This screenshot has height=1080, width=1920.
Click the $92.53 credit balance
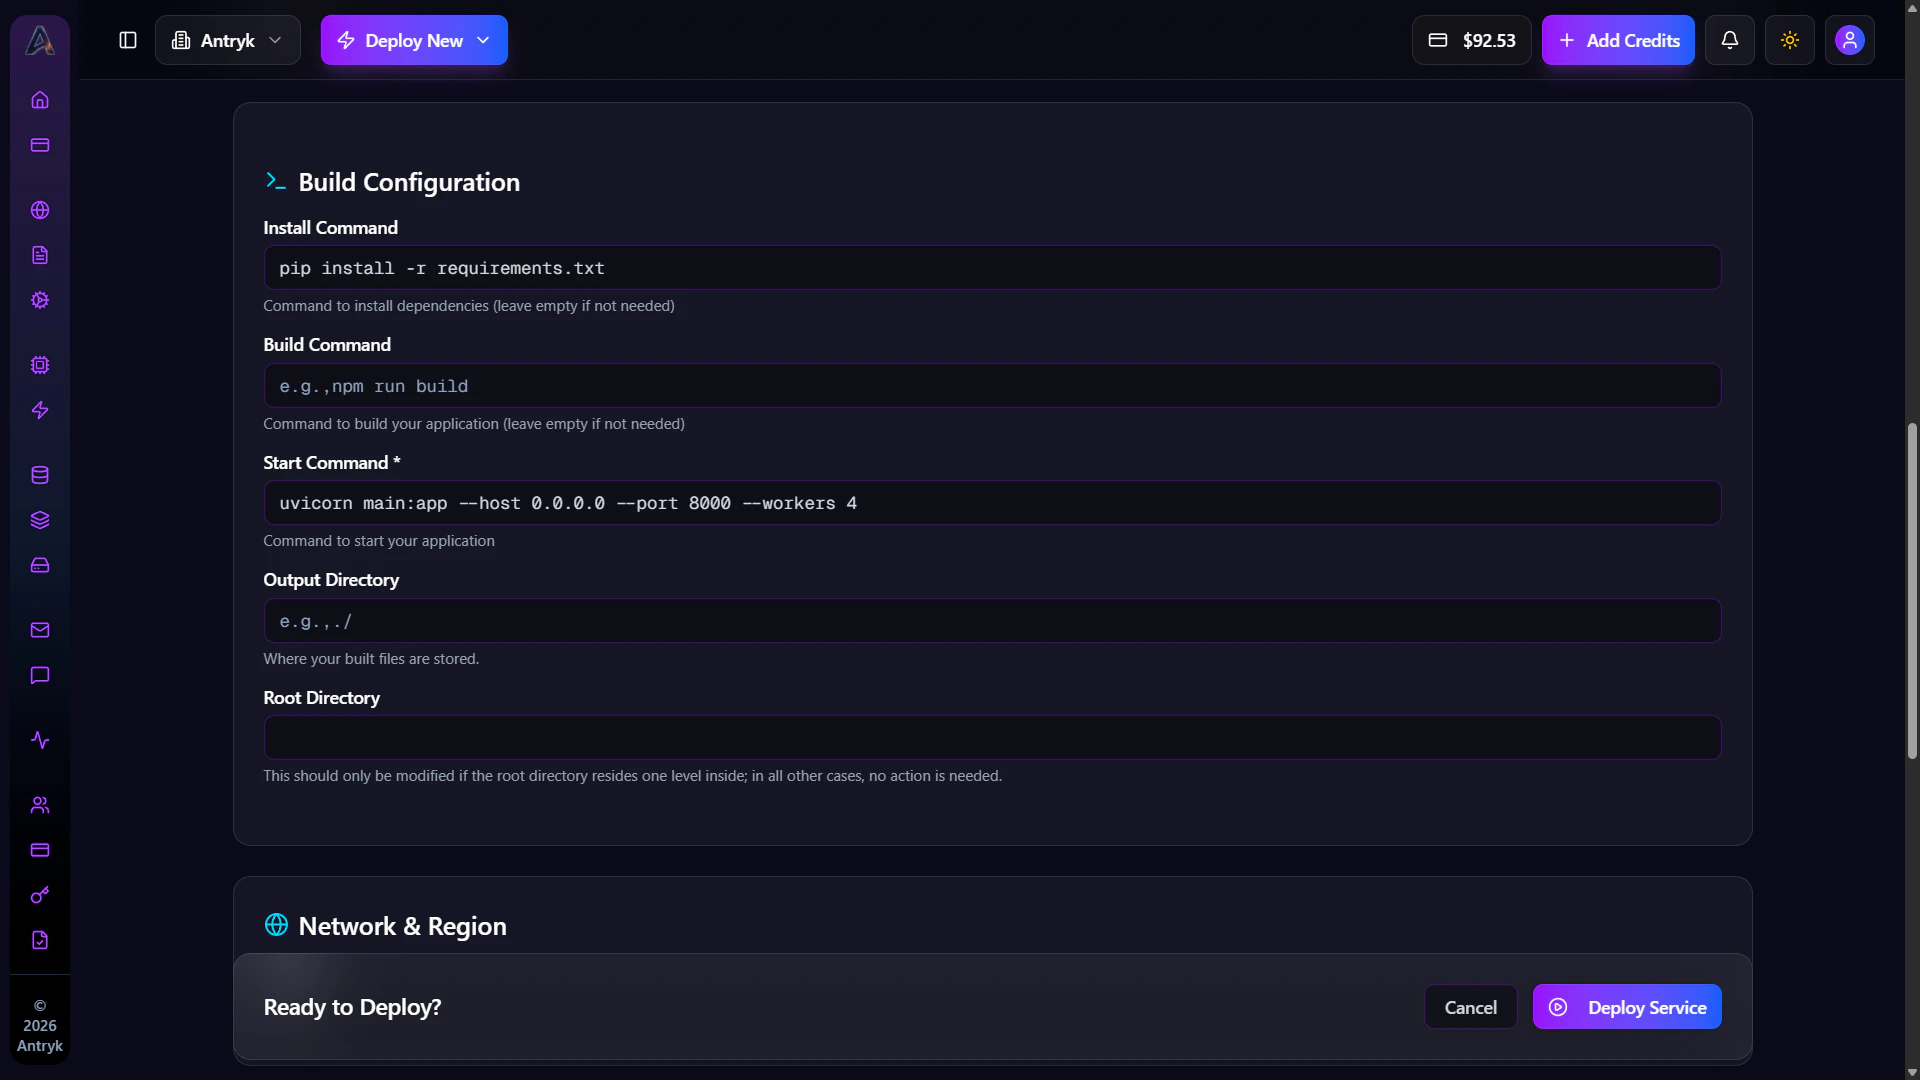[1471, 40]
